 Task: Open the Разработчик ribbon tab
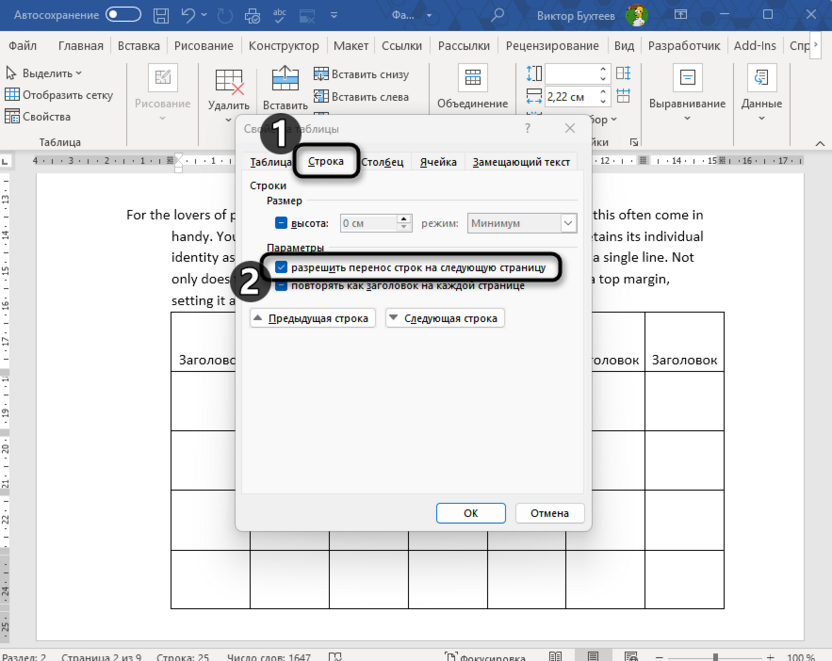click(684, 46)
